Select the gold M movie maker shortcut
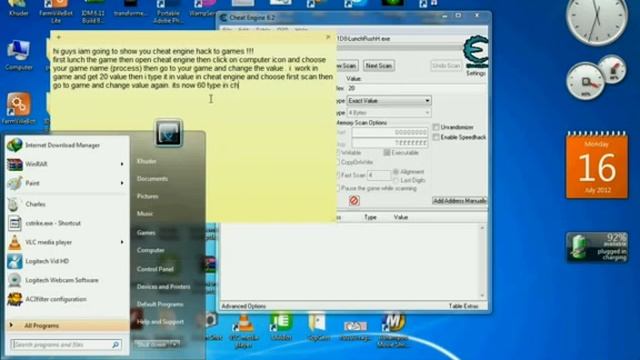Screen dimensions: 640x360 pyautogui.click(x=393, y=331)
